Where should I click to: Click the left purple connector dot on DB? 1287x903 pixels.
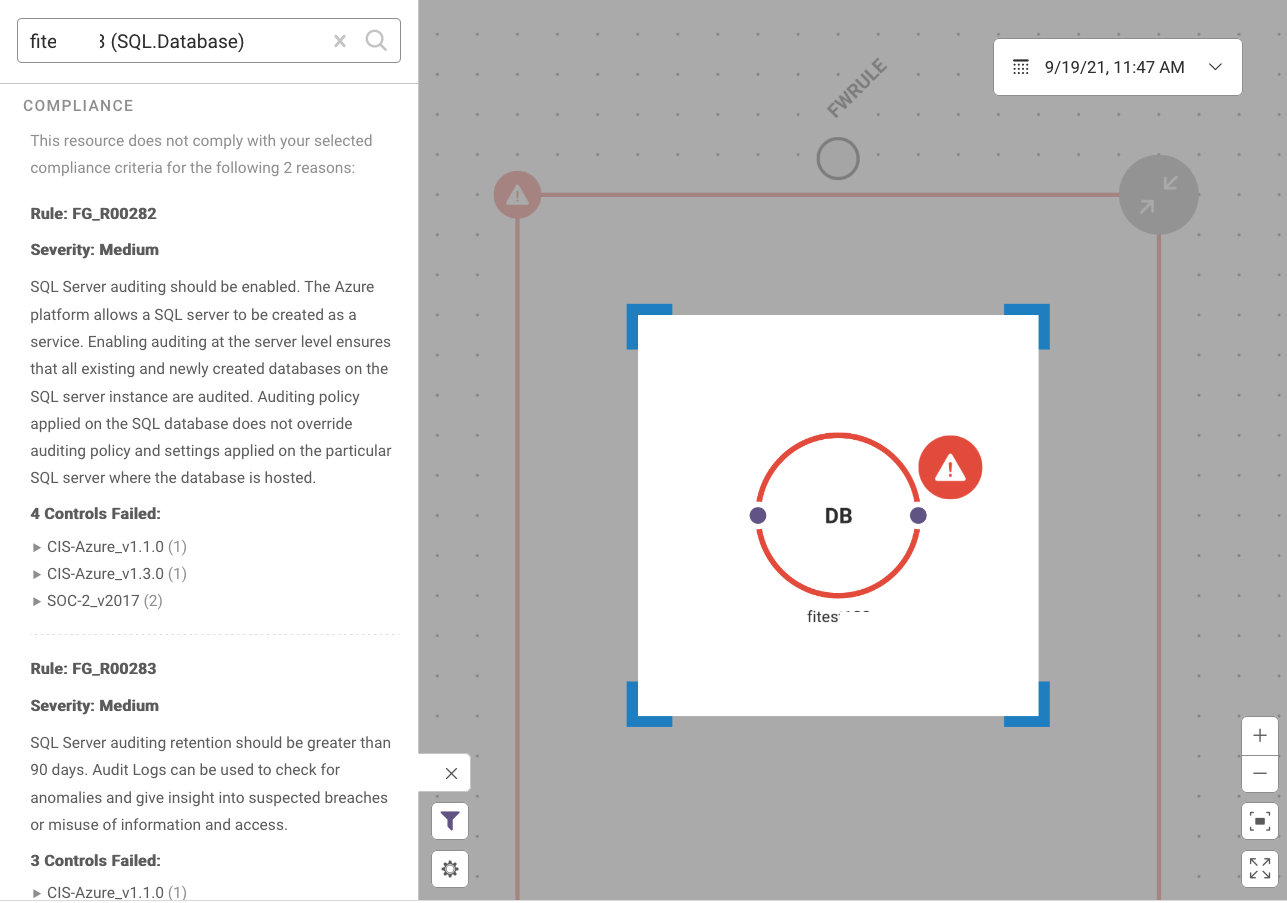point(758,515)
